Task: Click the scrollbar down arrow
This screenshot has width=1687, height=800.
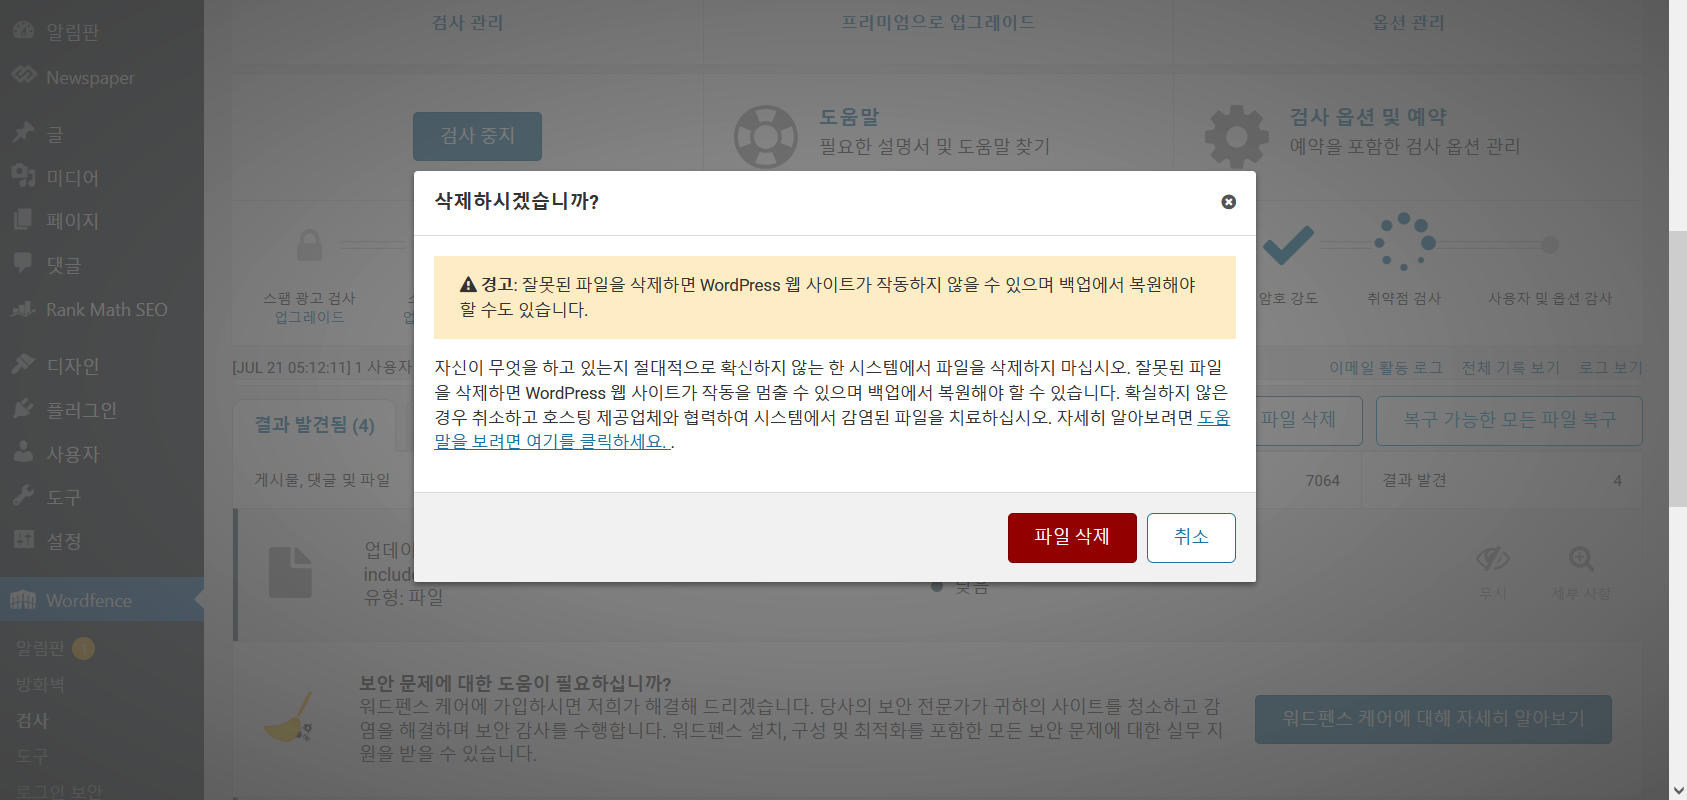Action: (x=1678, y=790)
